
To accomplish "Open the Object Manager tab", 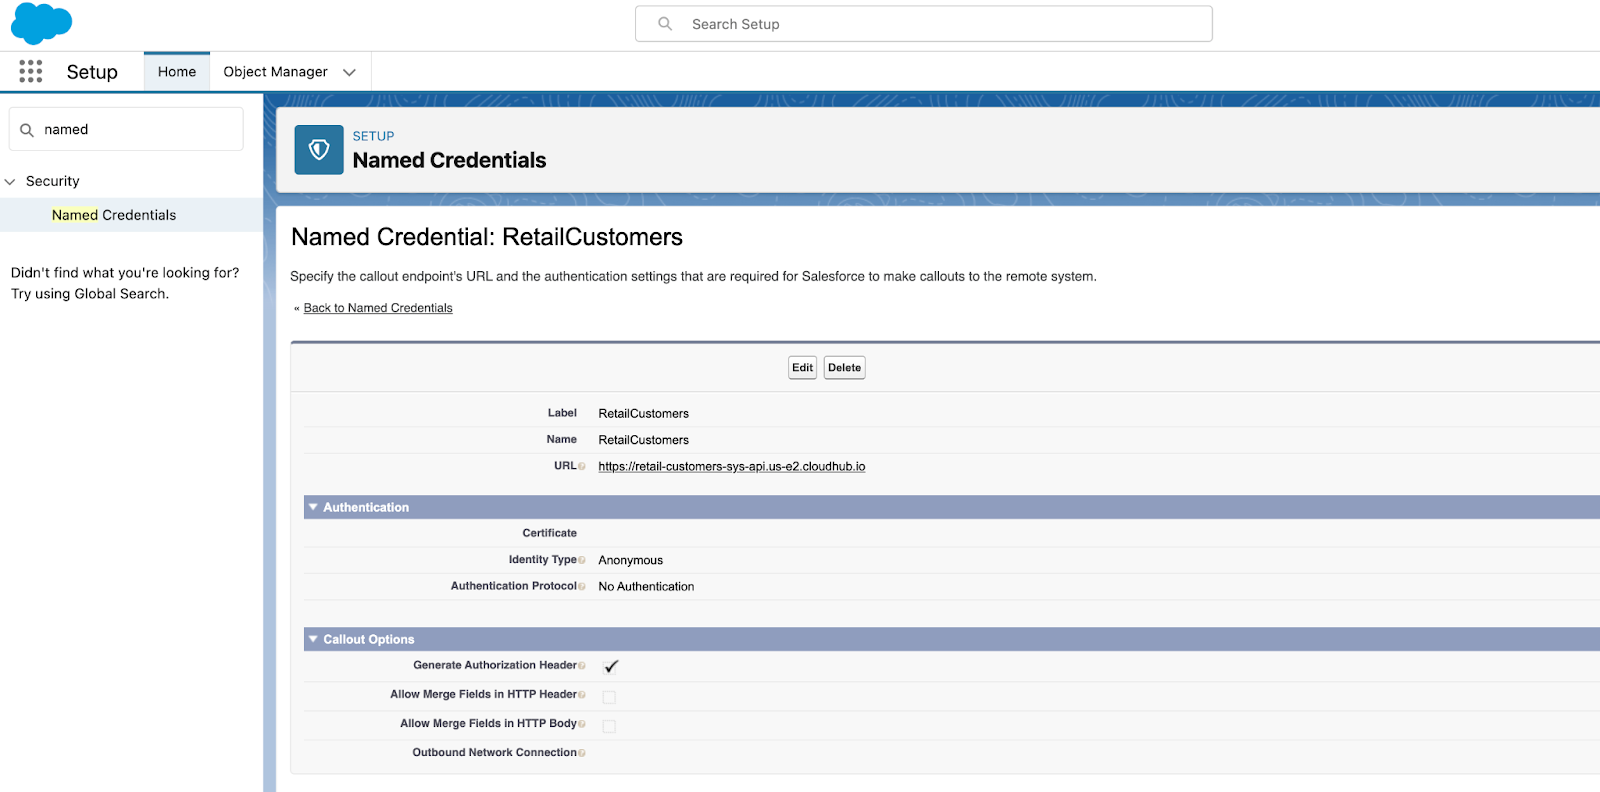I will pyautogui.click(x=275, y=72).
